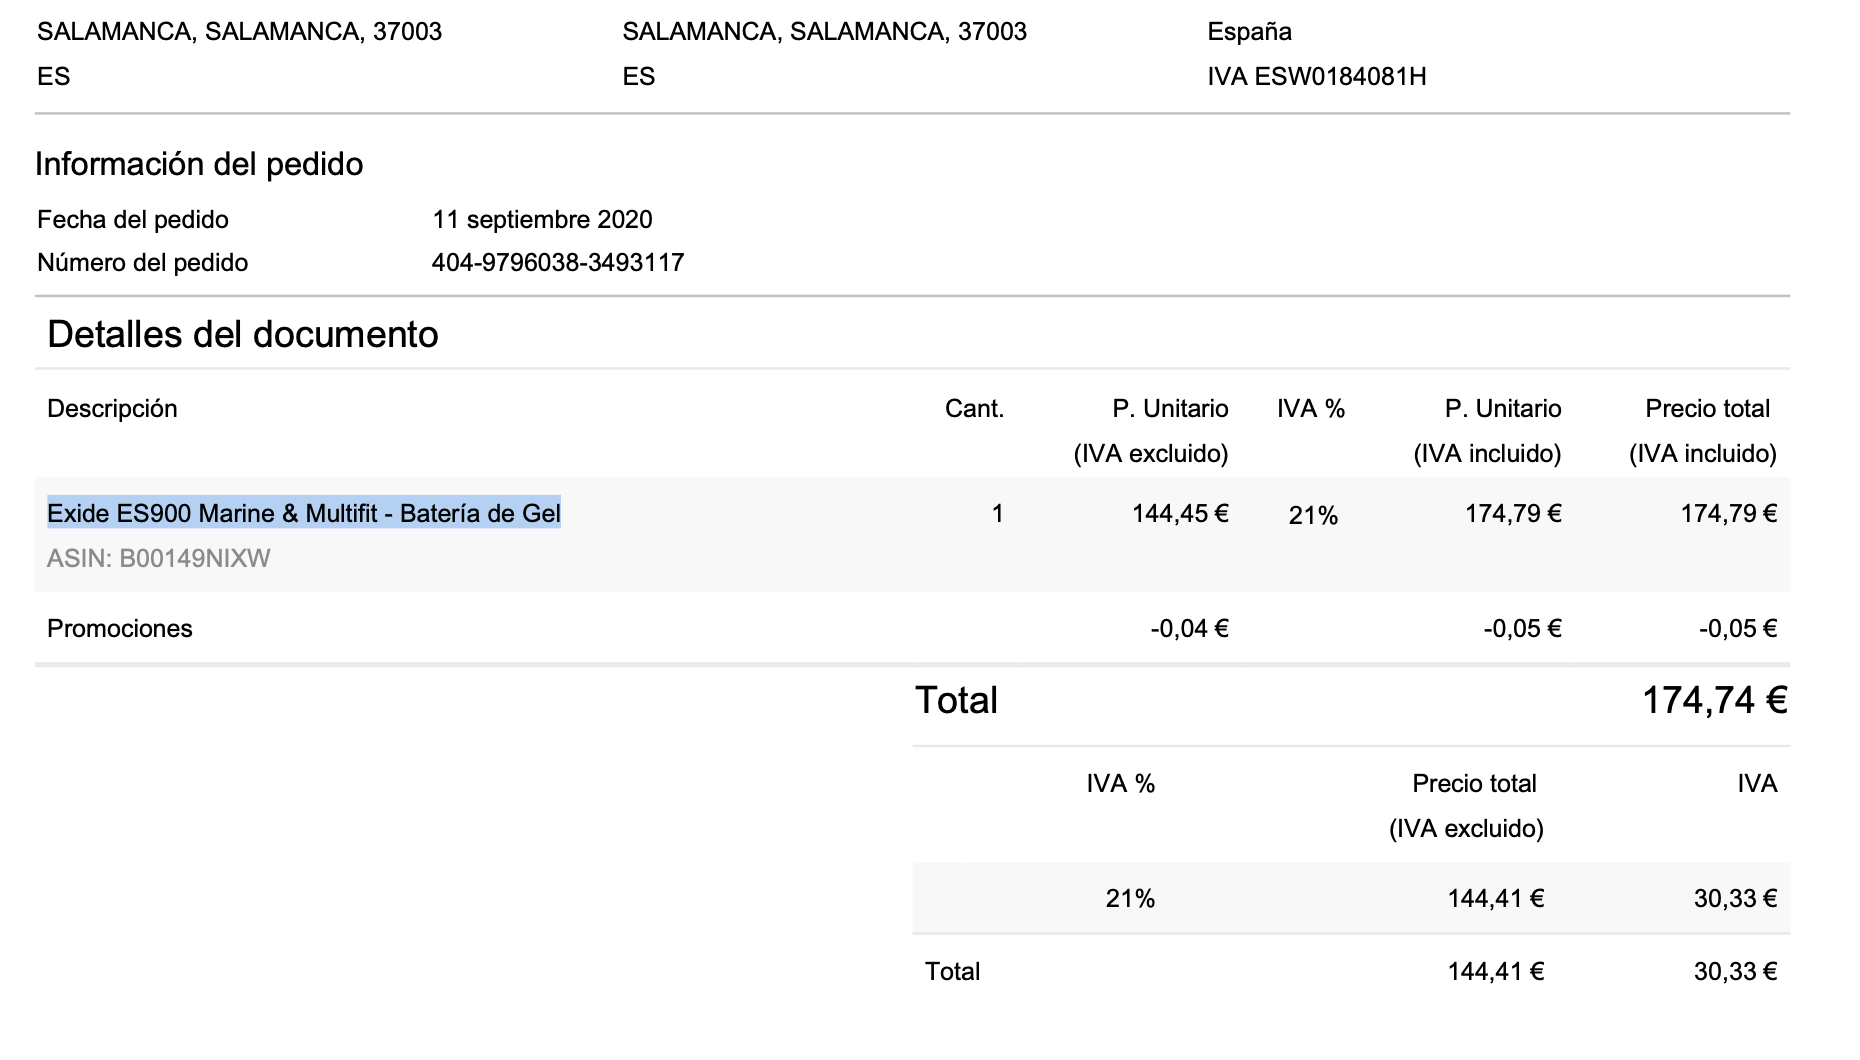Viewport: 1860px width, 1060px height.
Task: Click the unit price 144,45 € without VAT
Action: (x=1180, y=514)
